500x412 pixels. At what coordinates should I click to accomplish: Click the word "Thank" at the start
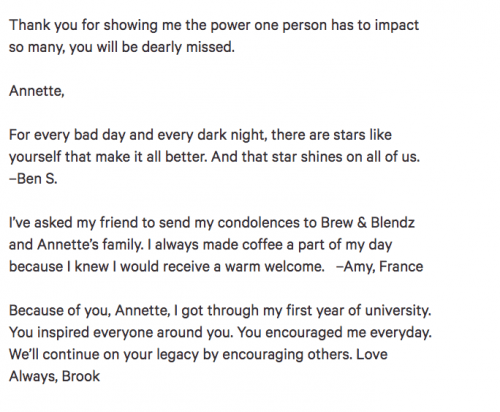click(x=29, y=25)
